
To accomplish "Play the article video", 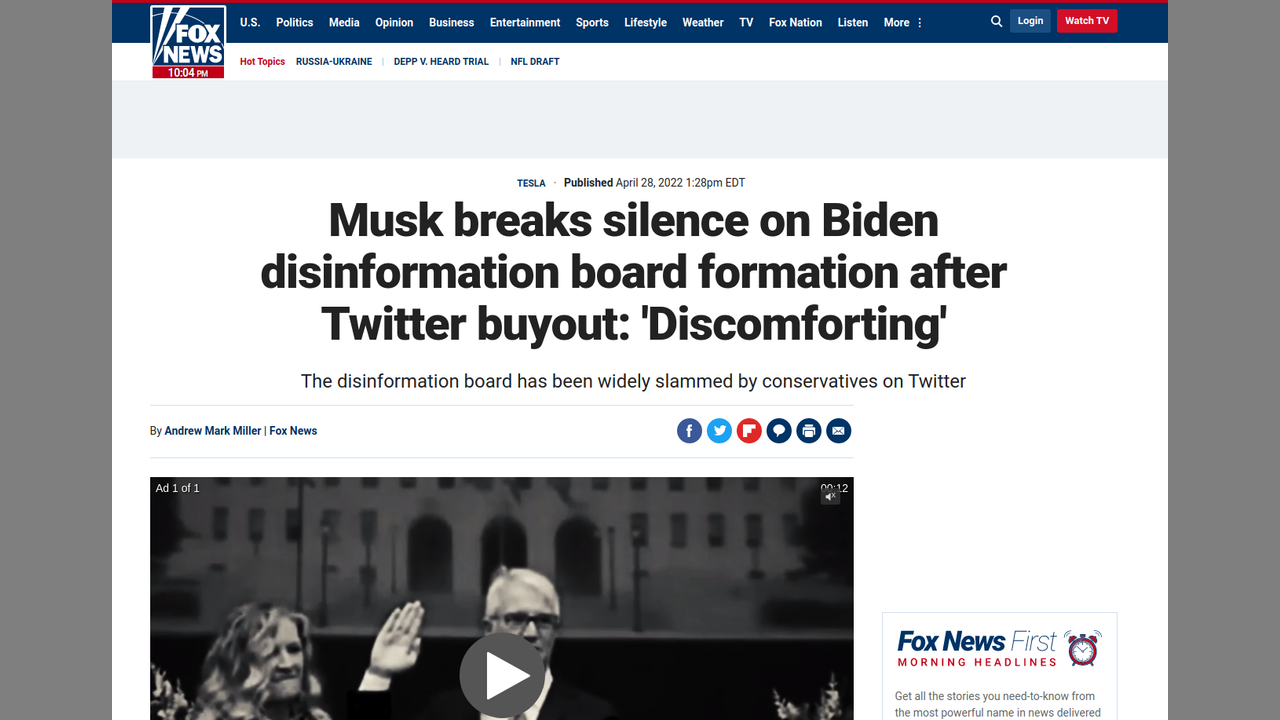I will click(x=502, y=677).
